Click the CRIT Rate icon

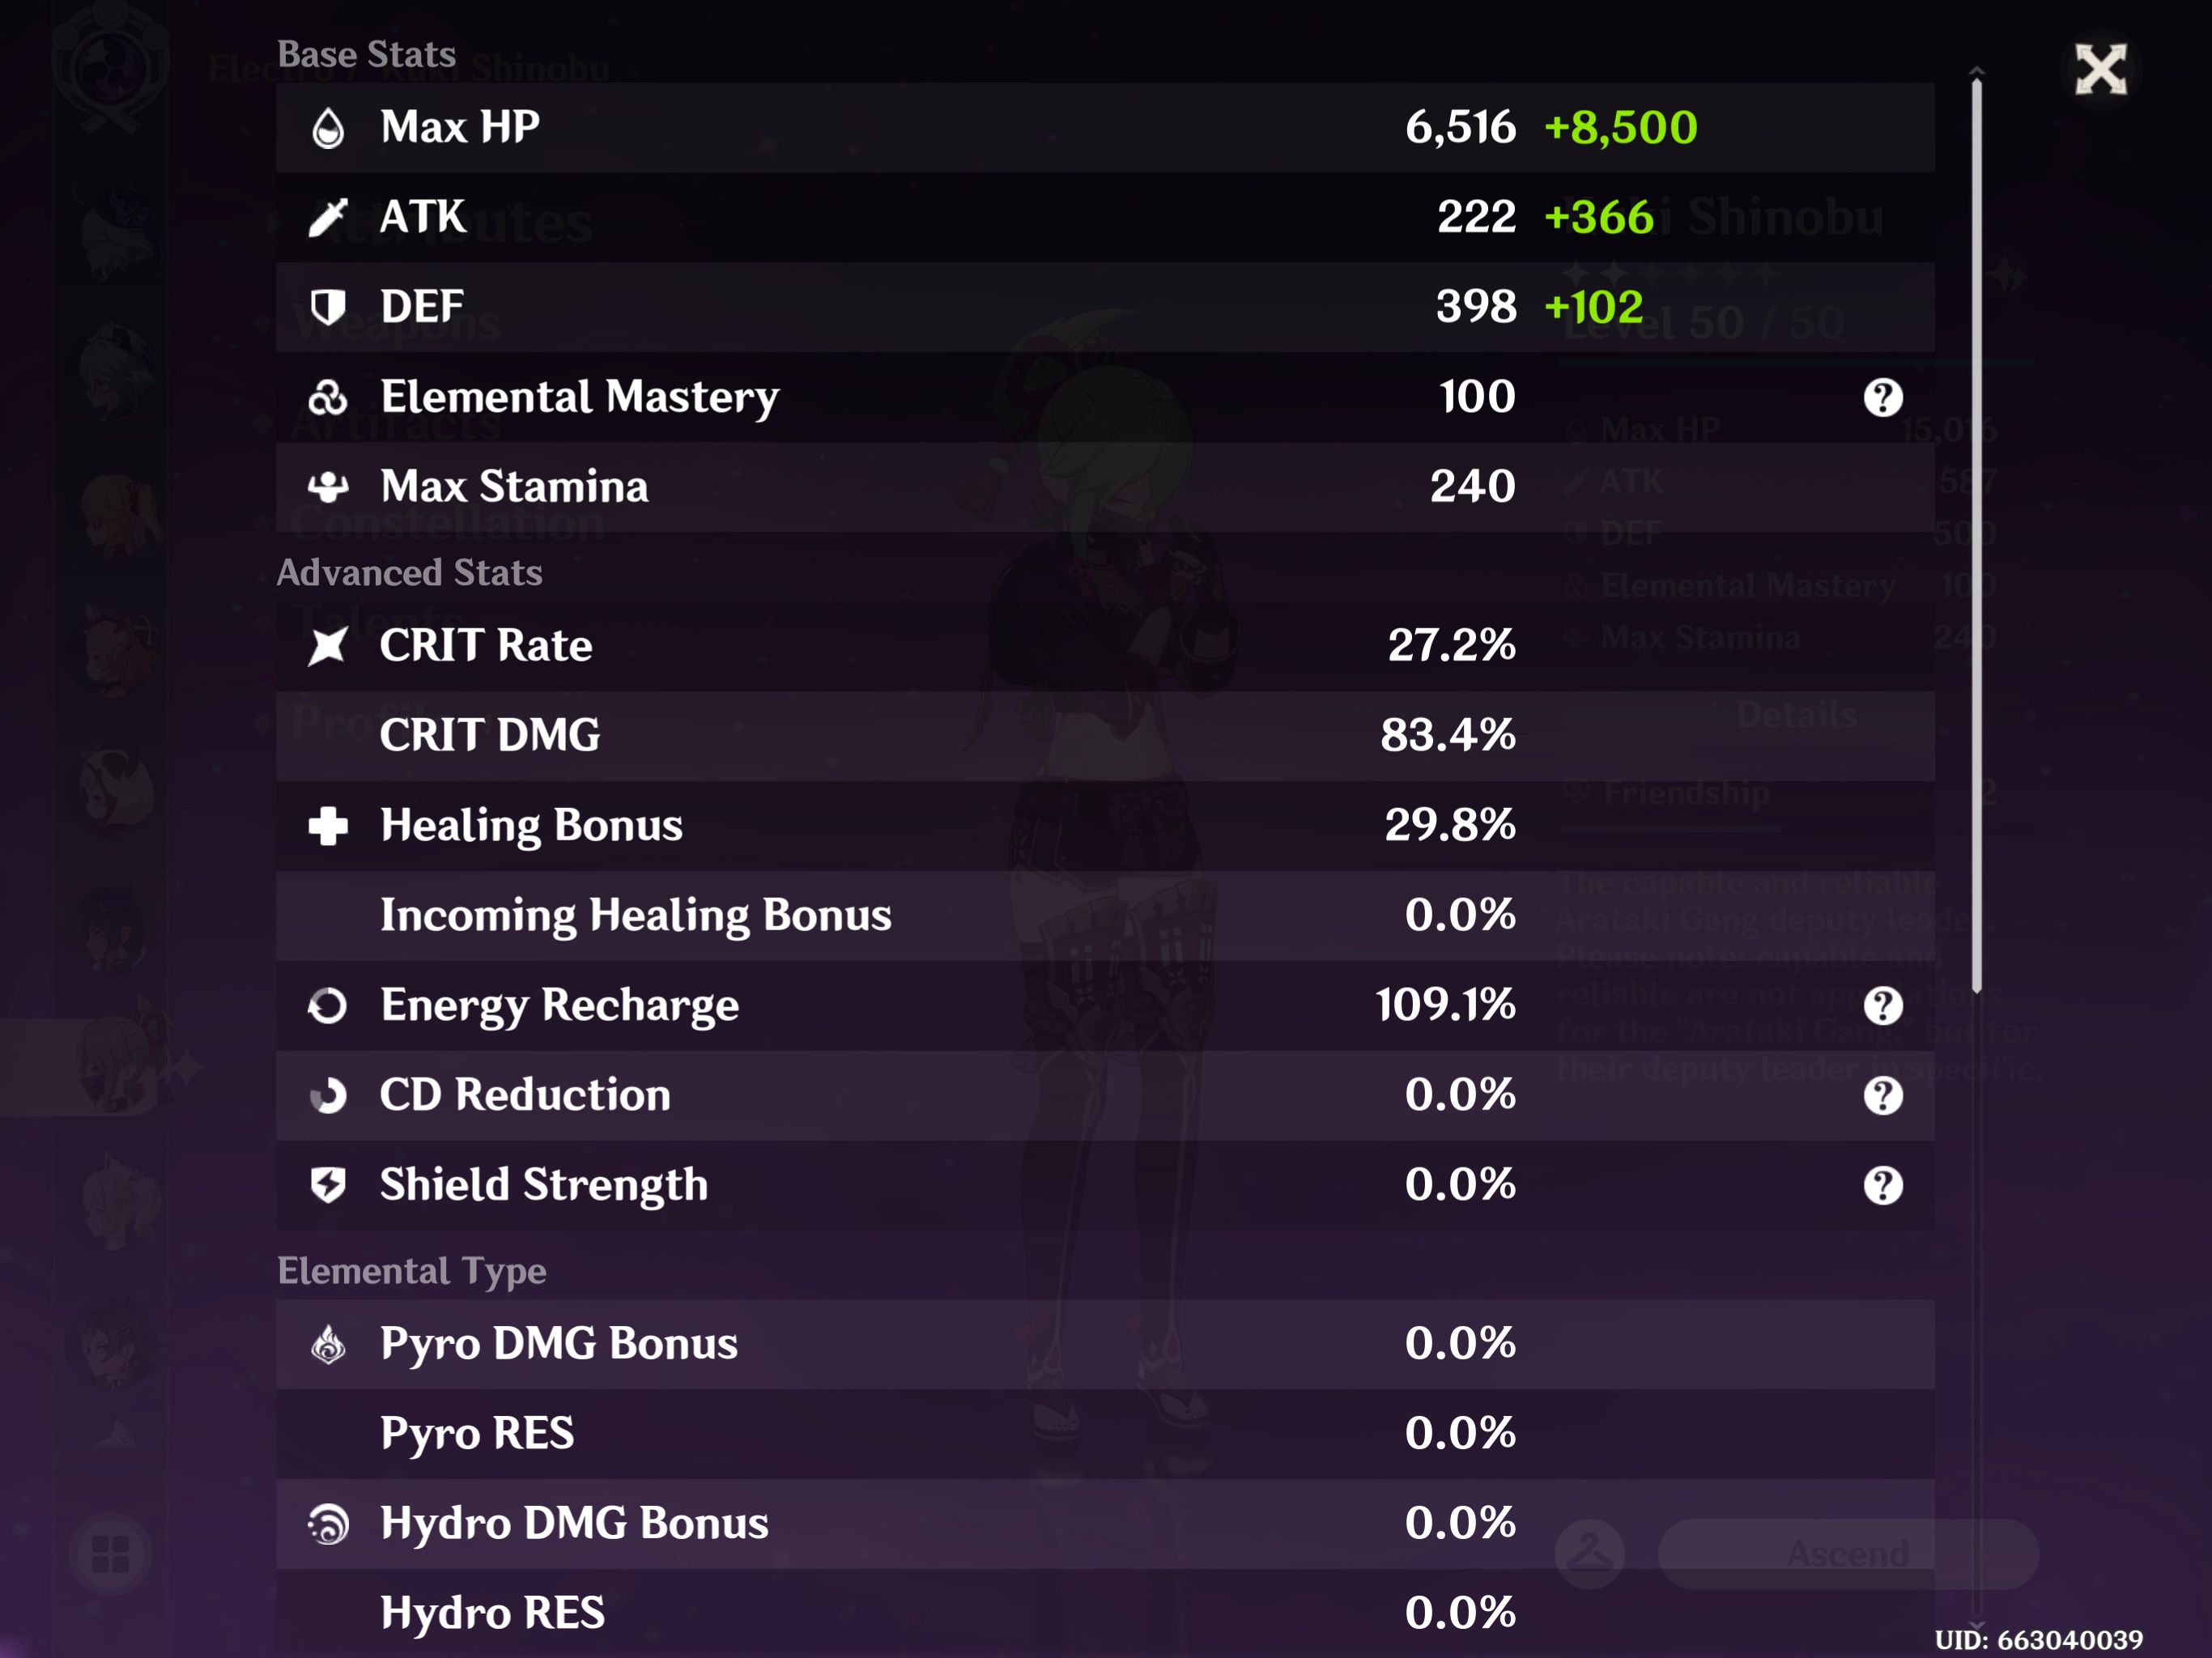tap(328, 646)
